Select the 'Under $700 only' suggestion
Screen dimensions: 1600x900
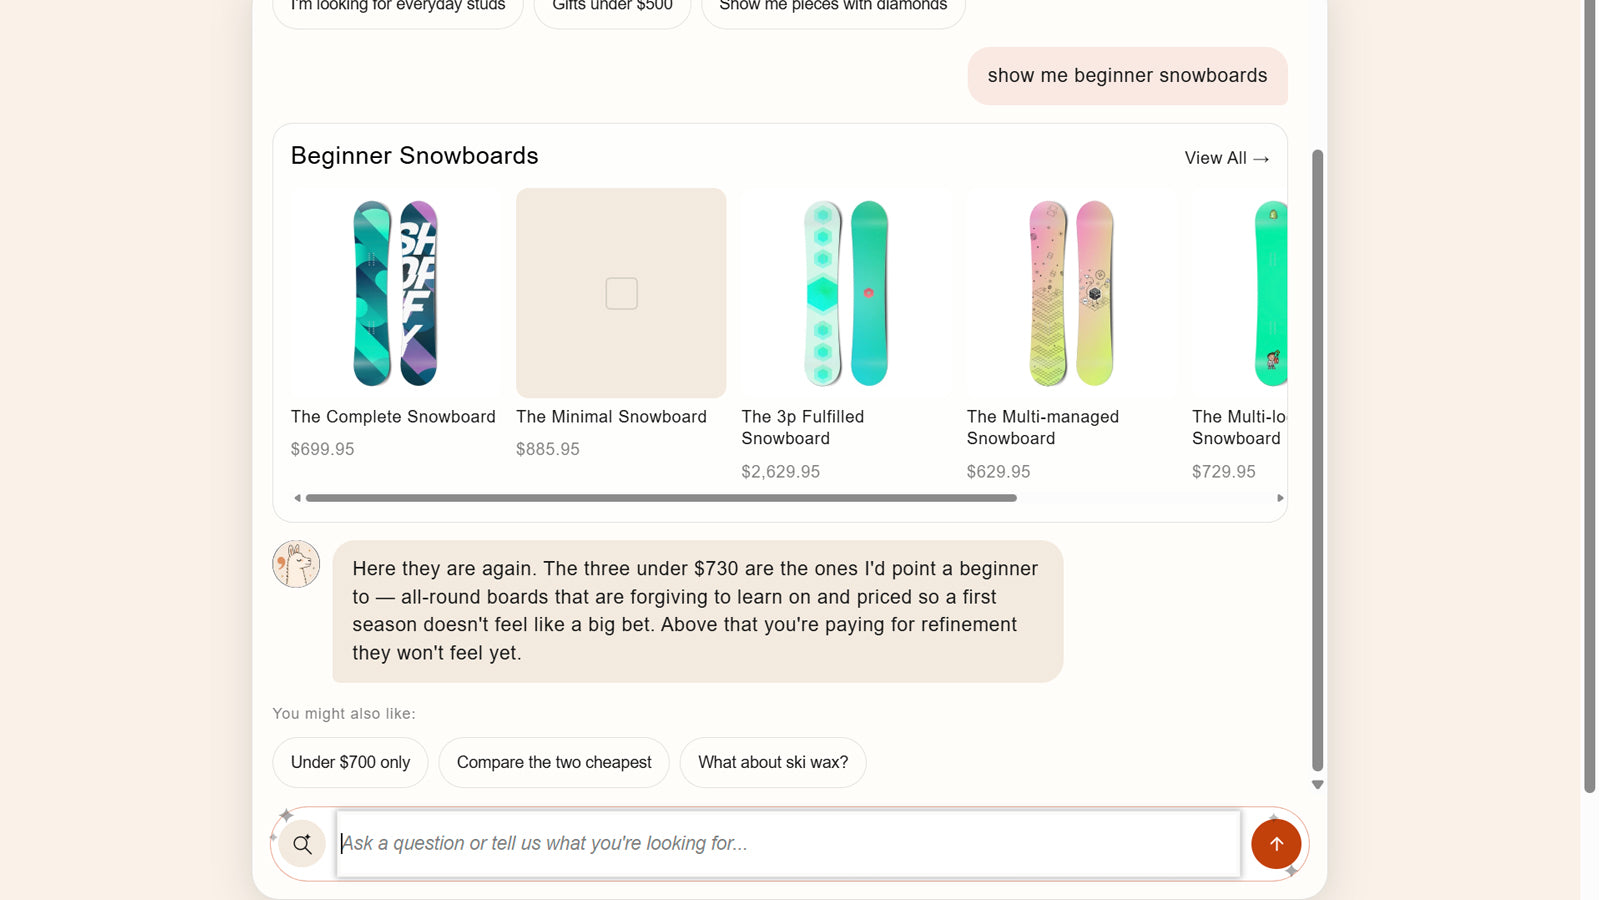coord(350,762)
